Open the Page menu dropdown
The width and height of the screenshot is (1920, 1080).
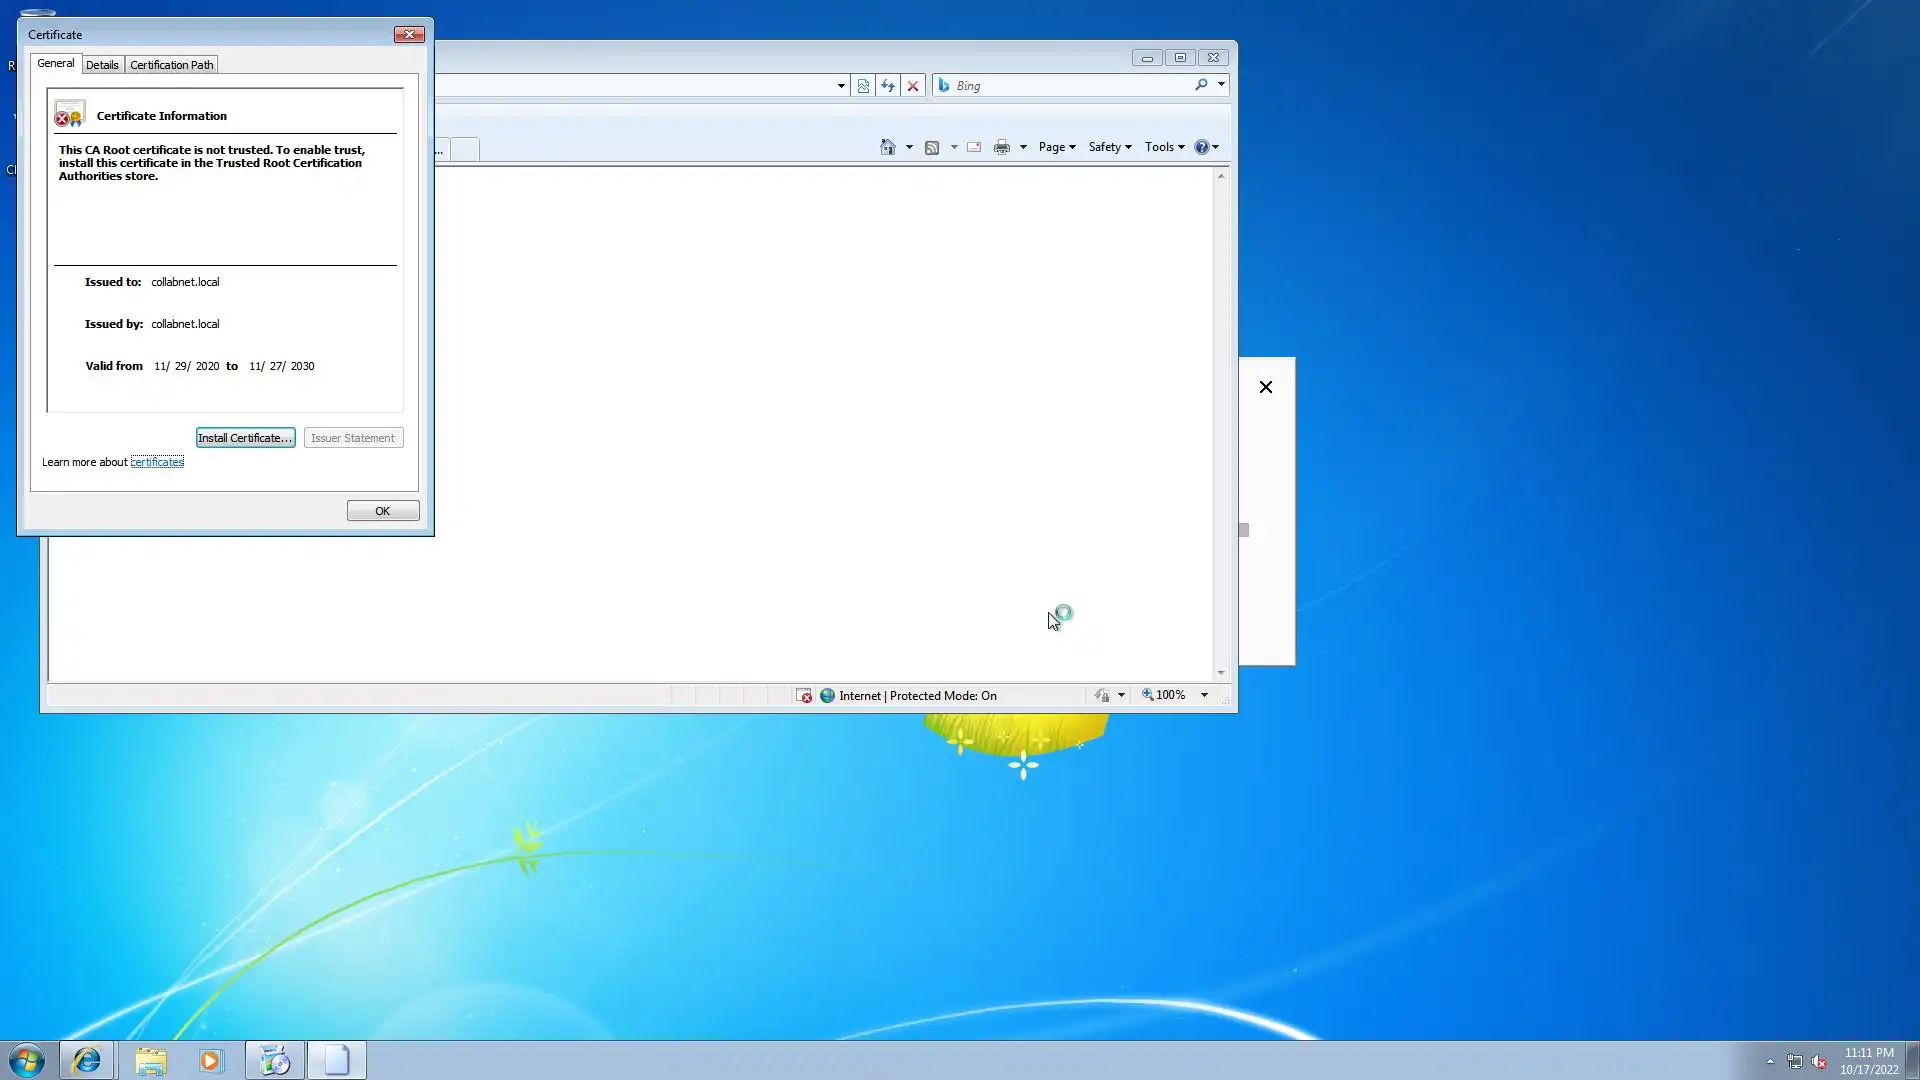(1057, 147)
